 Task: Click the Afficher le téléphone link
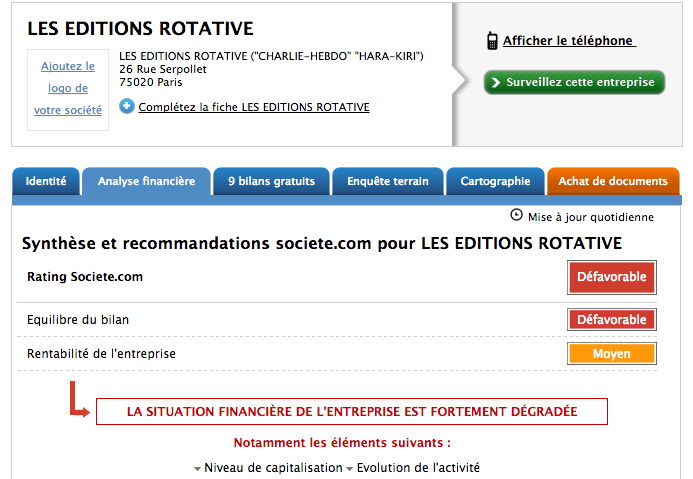point(569,41)
